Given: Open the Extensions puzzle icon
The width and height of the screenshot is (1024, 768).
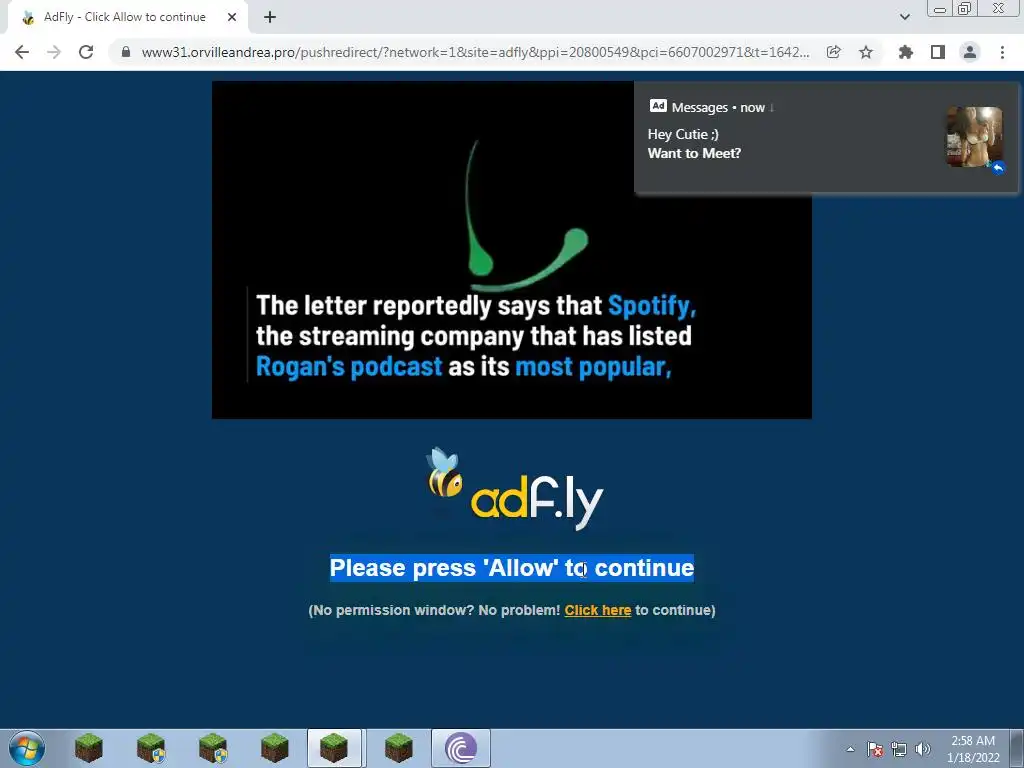Looking at the screenshot, I should [905, 52].
